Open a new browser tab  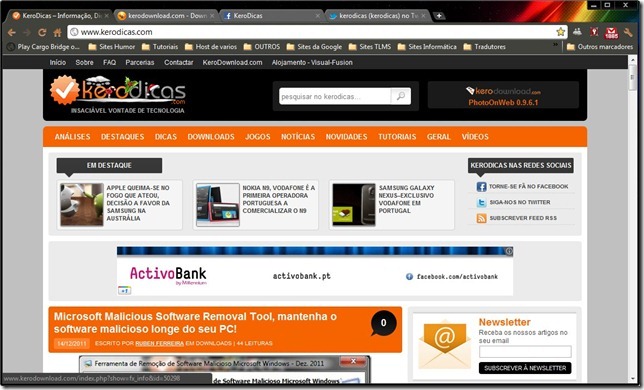(439, 16)
